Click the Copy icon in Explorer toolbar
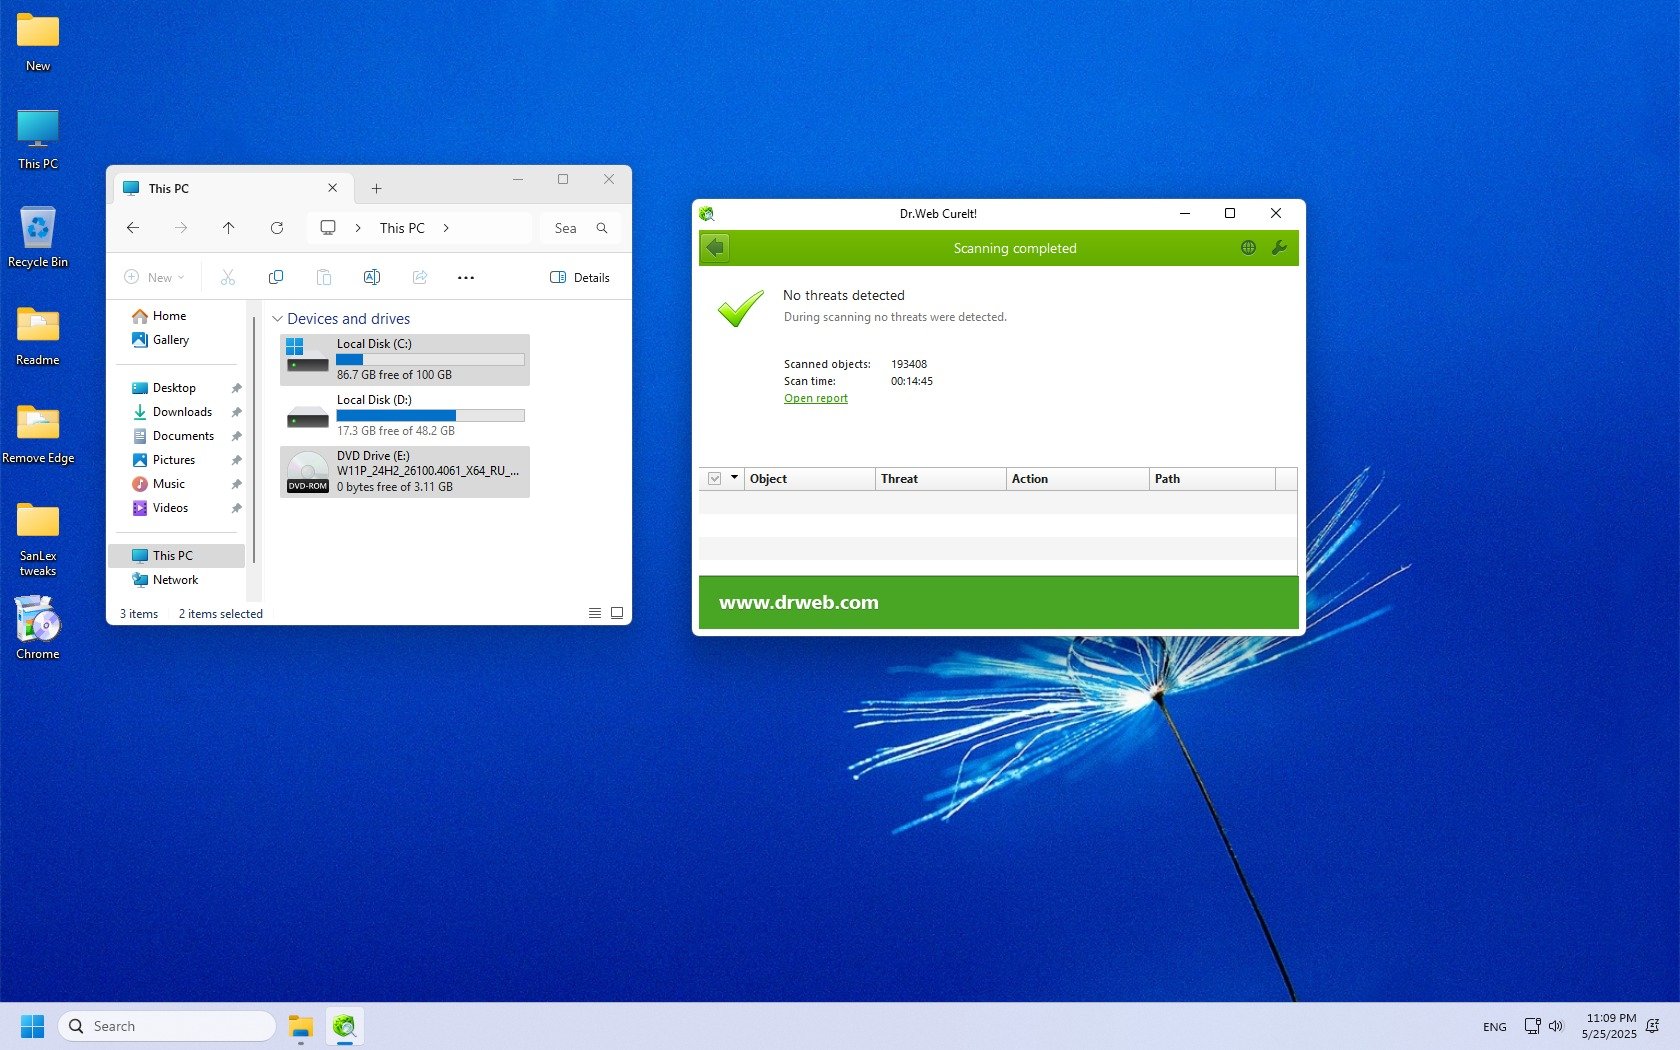Image resolution: width=1680 pixels, height=1050 pixels. pyautogui.click(x=276, y=277)
